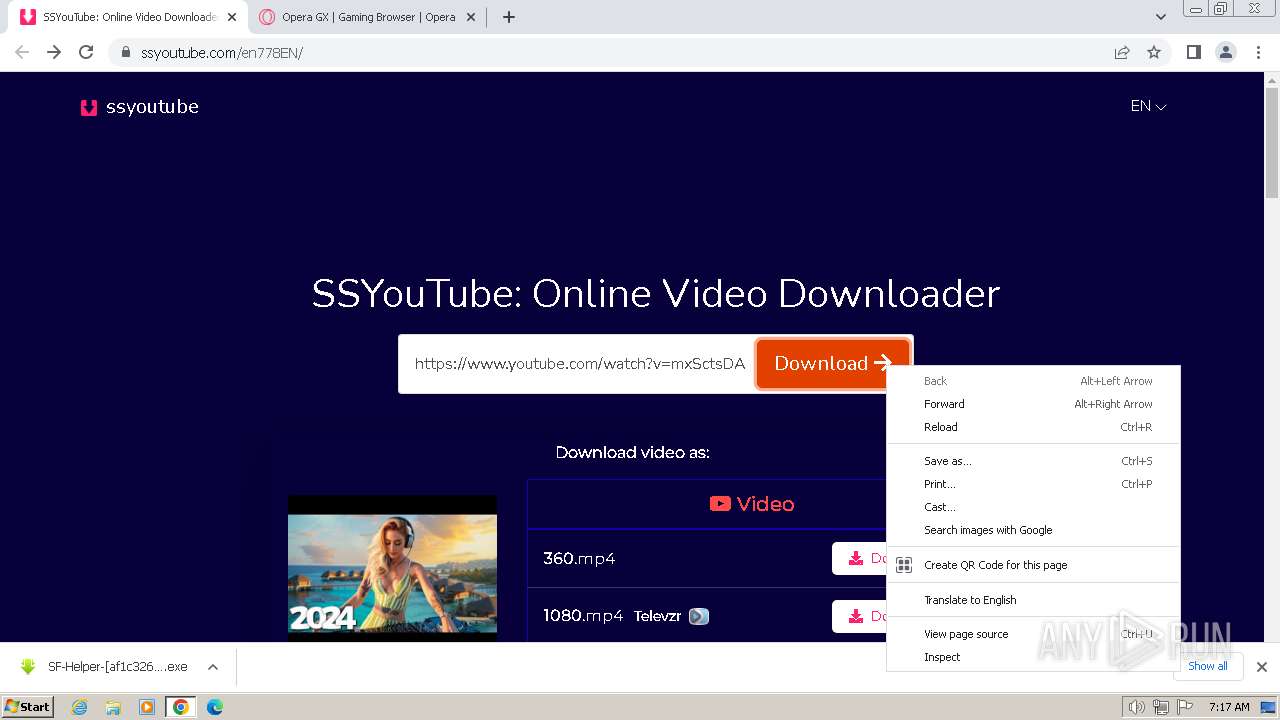Viewport: 1280px width, 720px height.
Task: Choose View page source
Action: tap(1034, 634)
